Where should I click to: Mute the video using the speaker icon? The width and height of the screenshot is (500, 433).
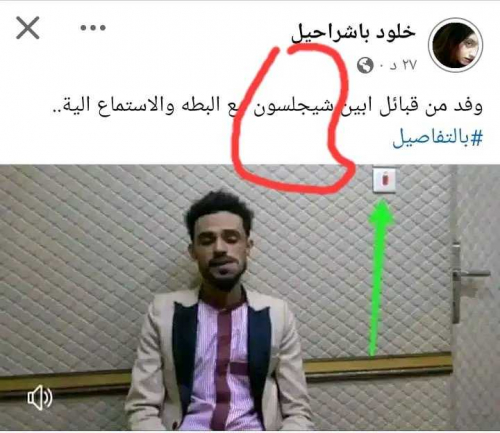point(40,397)
